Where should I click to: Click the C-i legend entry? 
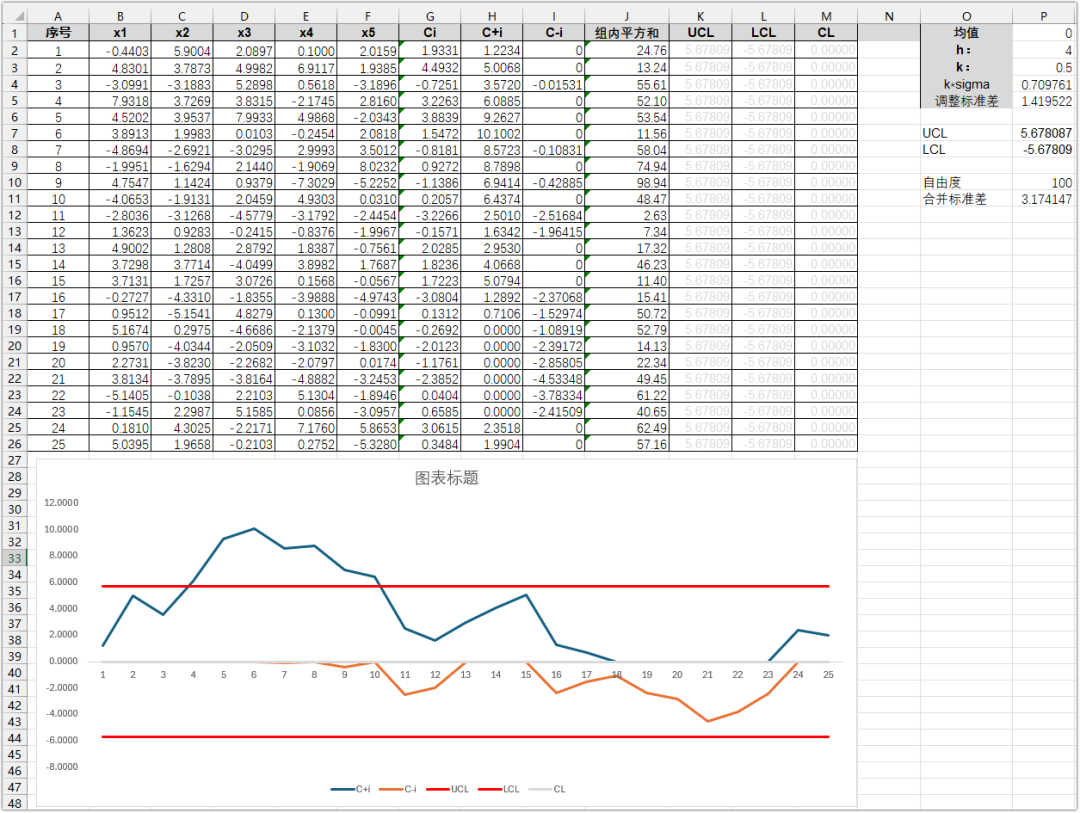tap(398, 789)
